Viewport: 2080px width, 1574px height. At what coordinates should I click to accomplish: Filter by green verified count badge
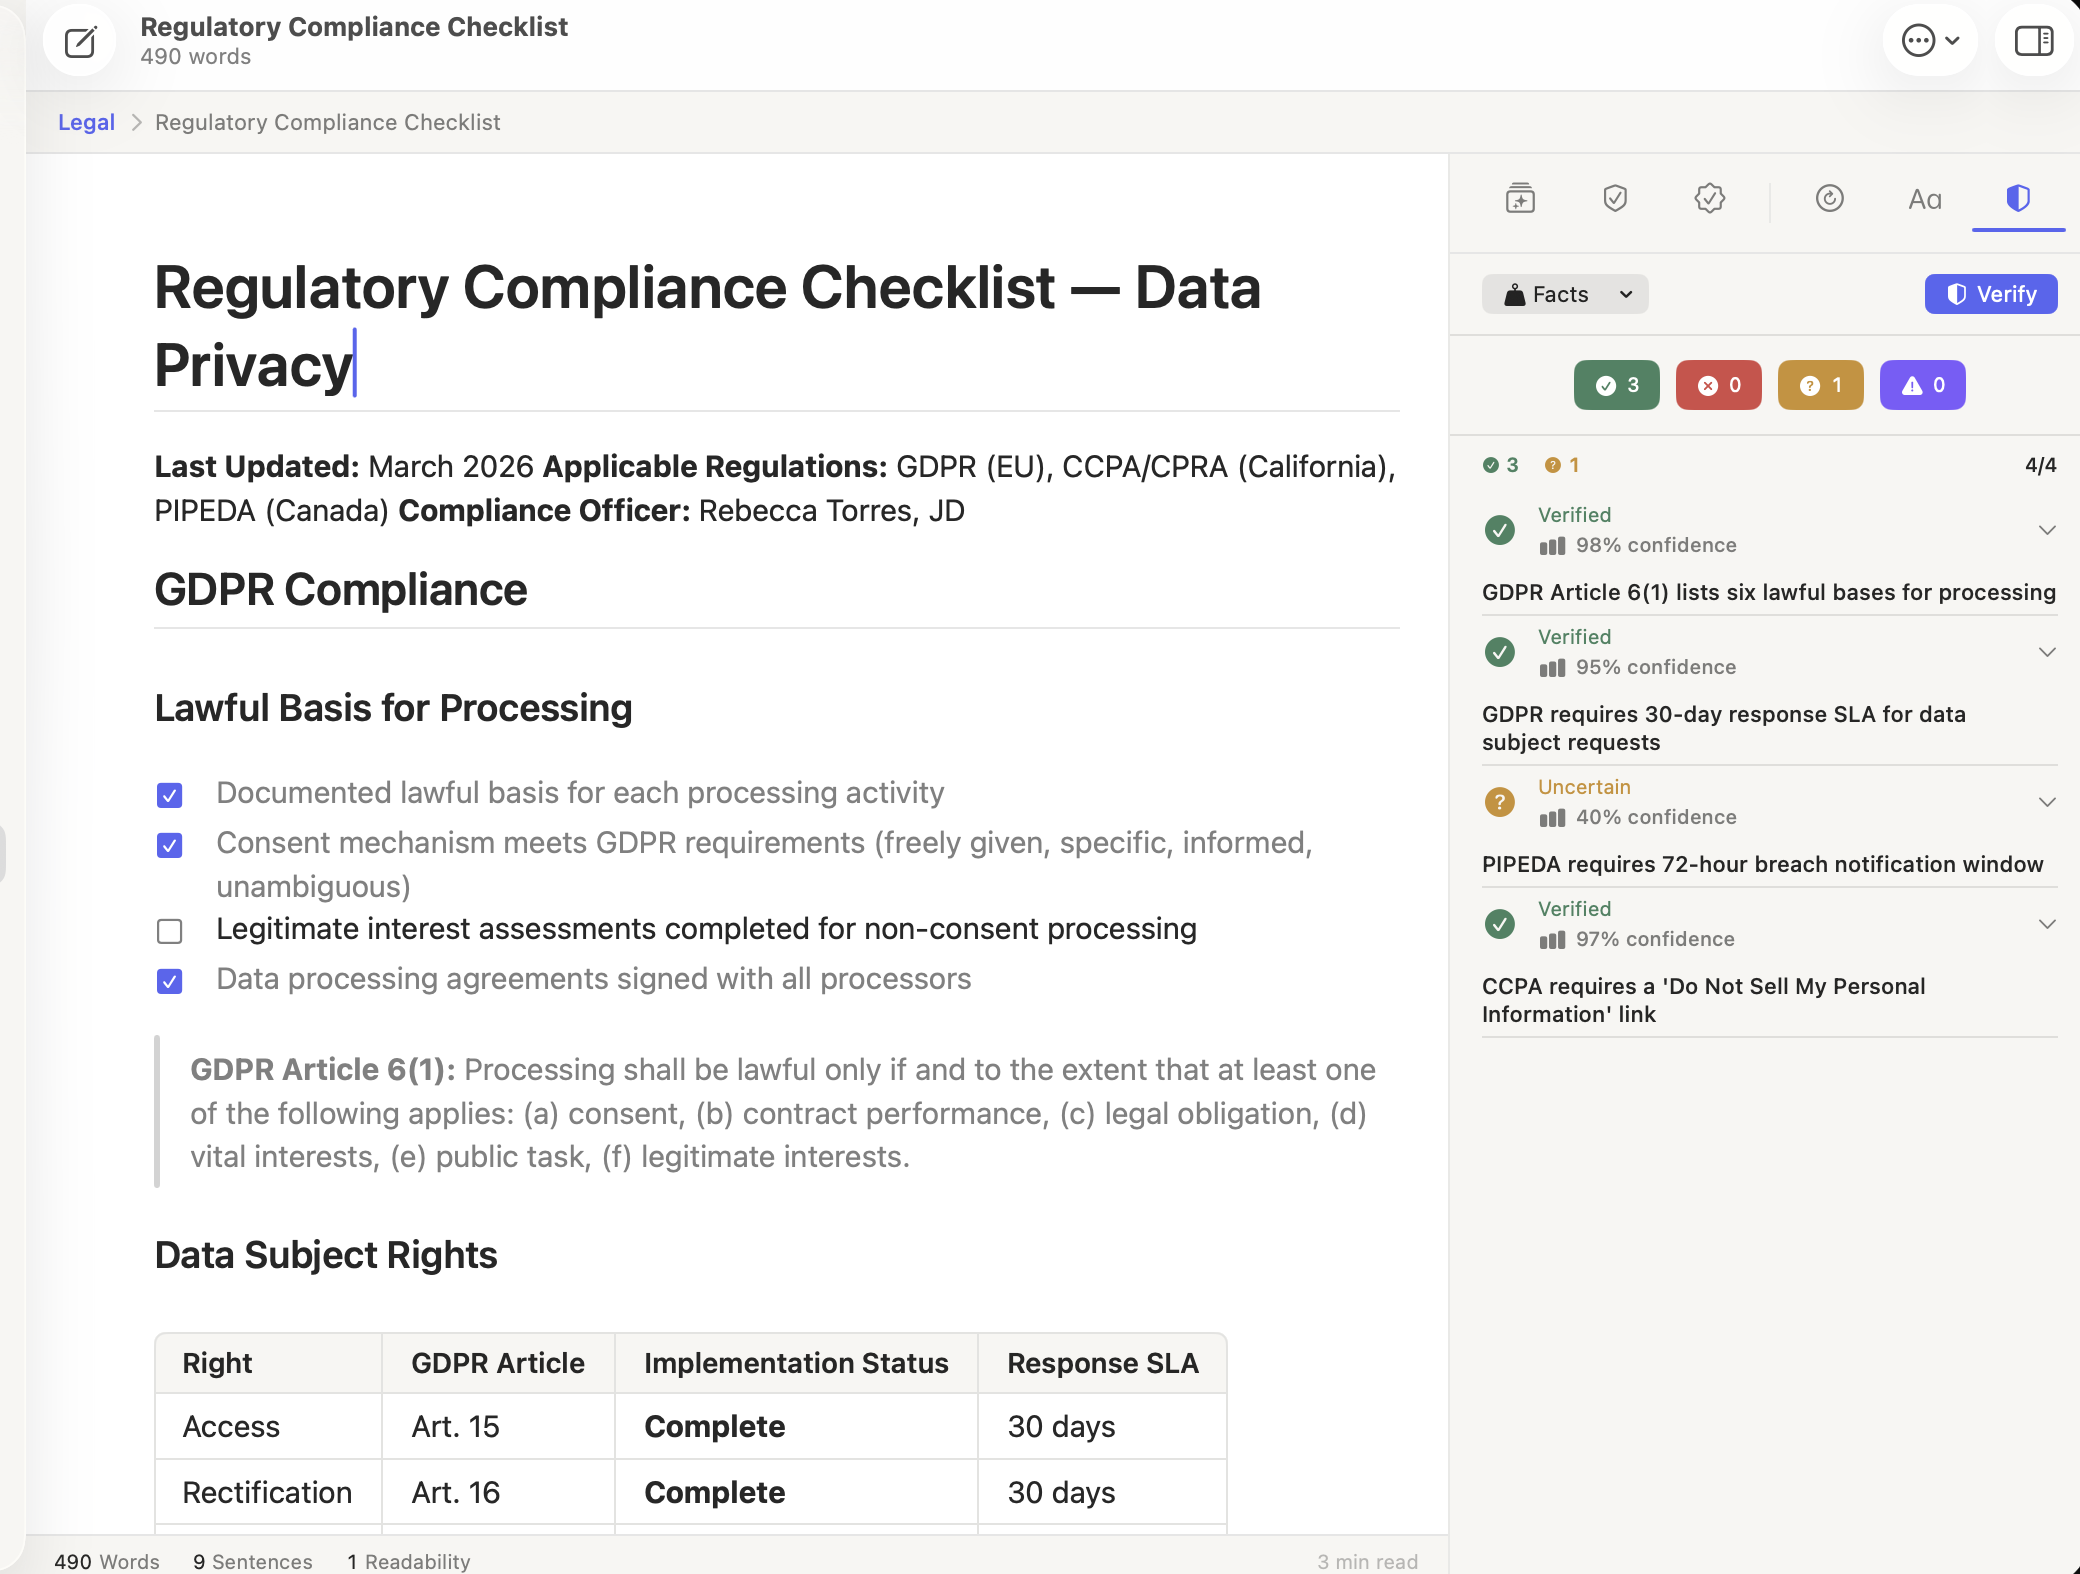coord(1617,385)
